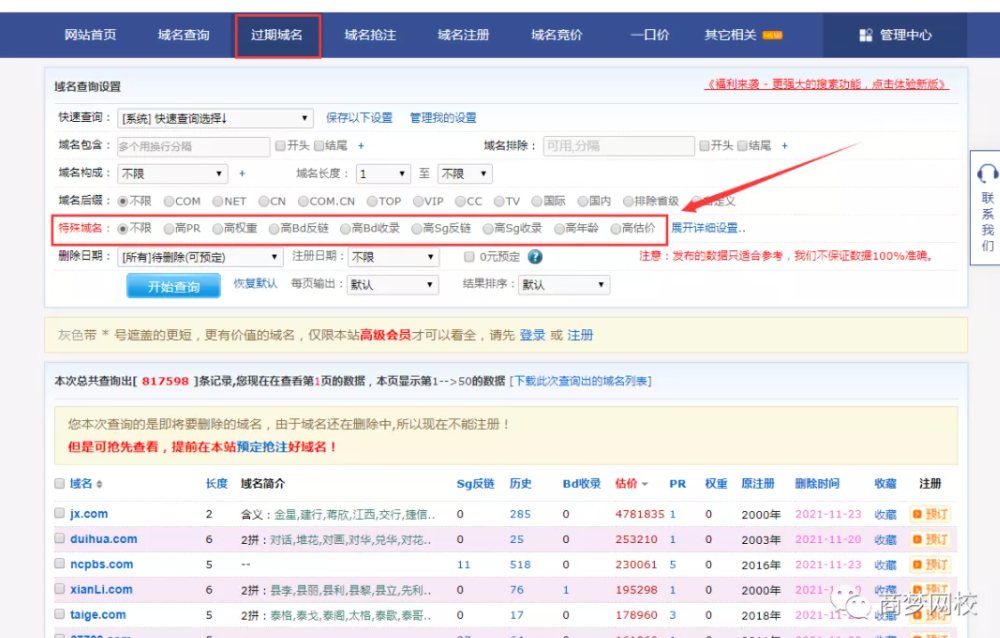The width and height of the screenshot is (1000, 638).
Task: Open the 管理中心 grid icon
Action: click(x=865, y=35)
